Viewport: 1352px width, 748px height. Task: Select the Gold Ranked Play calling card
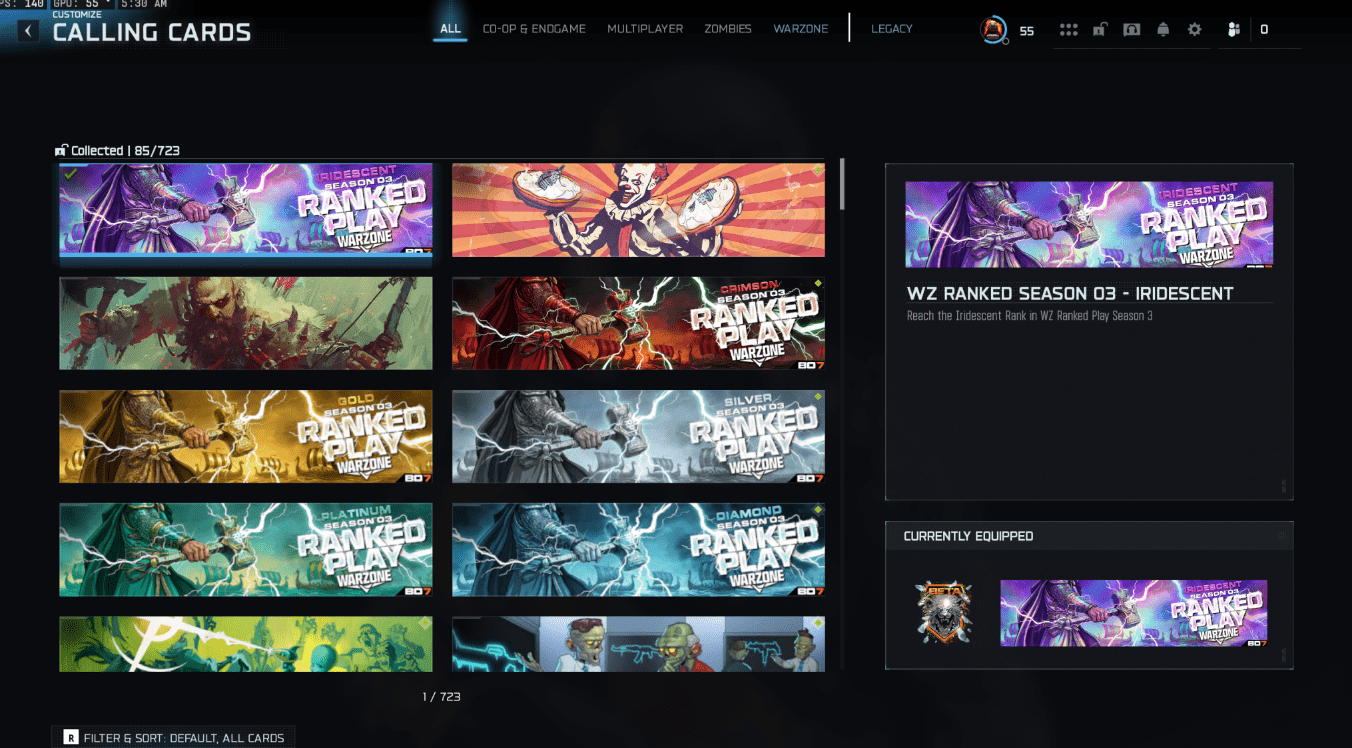[x=246, y=436]
